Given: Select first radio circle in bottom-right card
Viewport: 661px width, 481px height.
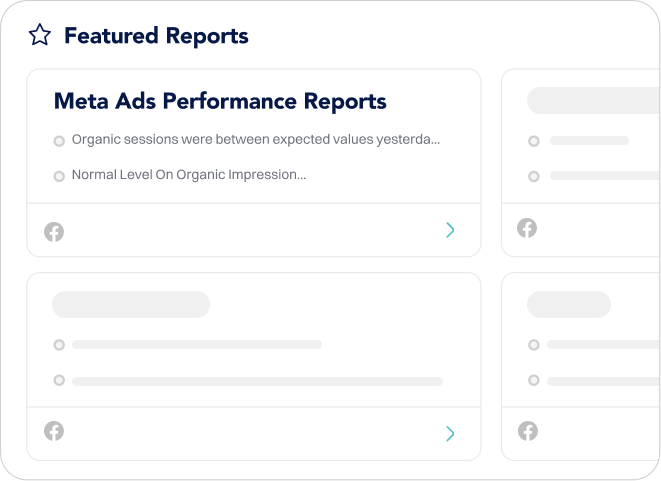Looking at the screenshot, I should tap(534, 345).
